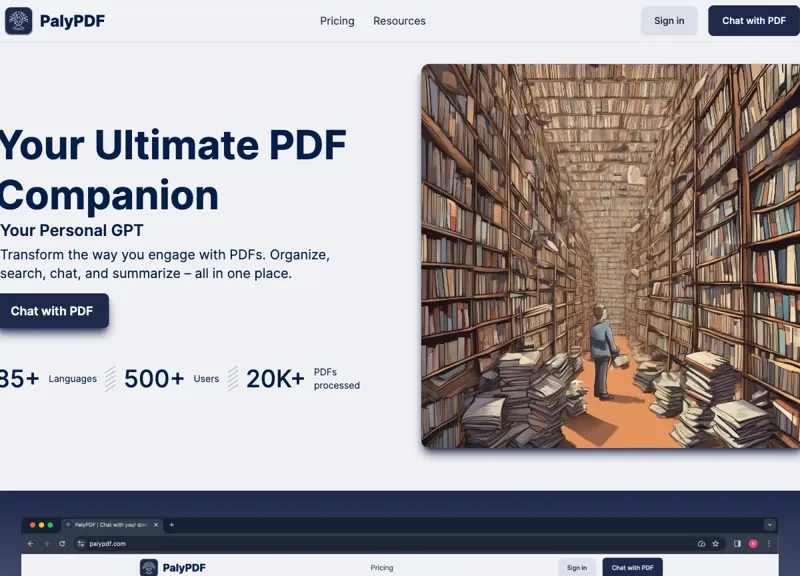Select Resources in the top navigation
Screen dimensions: 800x576
click(x=399, y=21)
